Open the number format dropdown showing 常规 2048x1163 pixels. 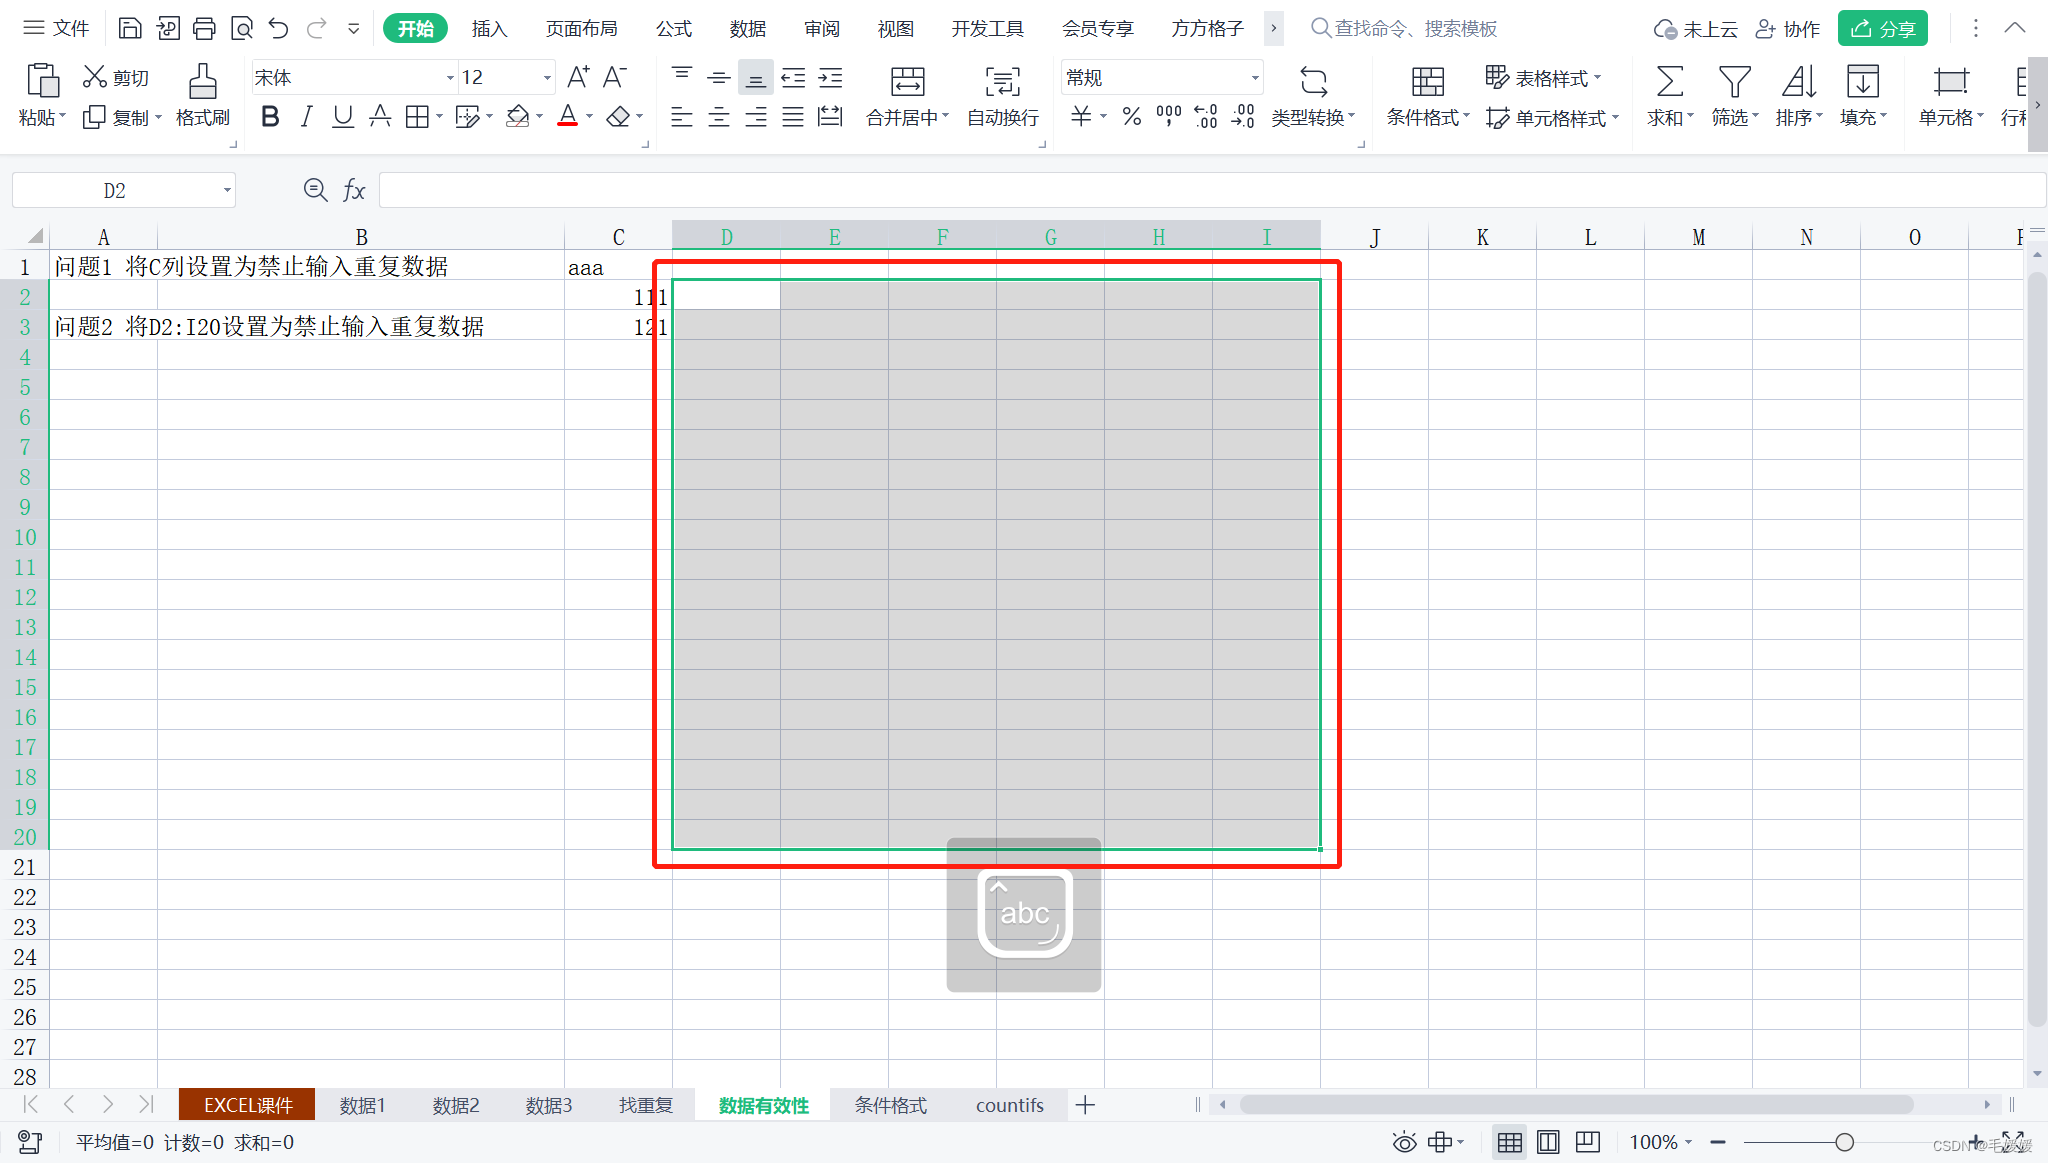coord(1255,78)
